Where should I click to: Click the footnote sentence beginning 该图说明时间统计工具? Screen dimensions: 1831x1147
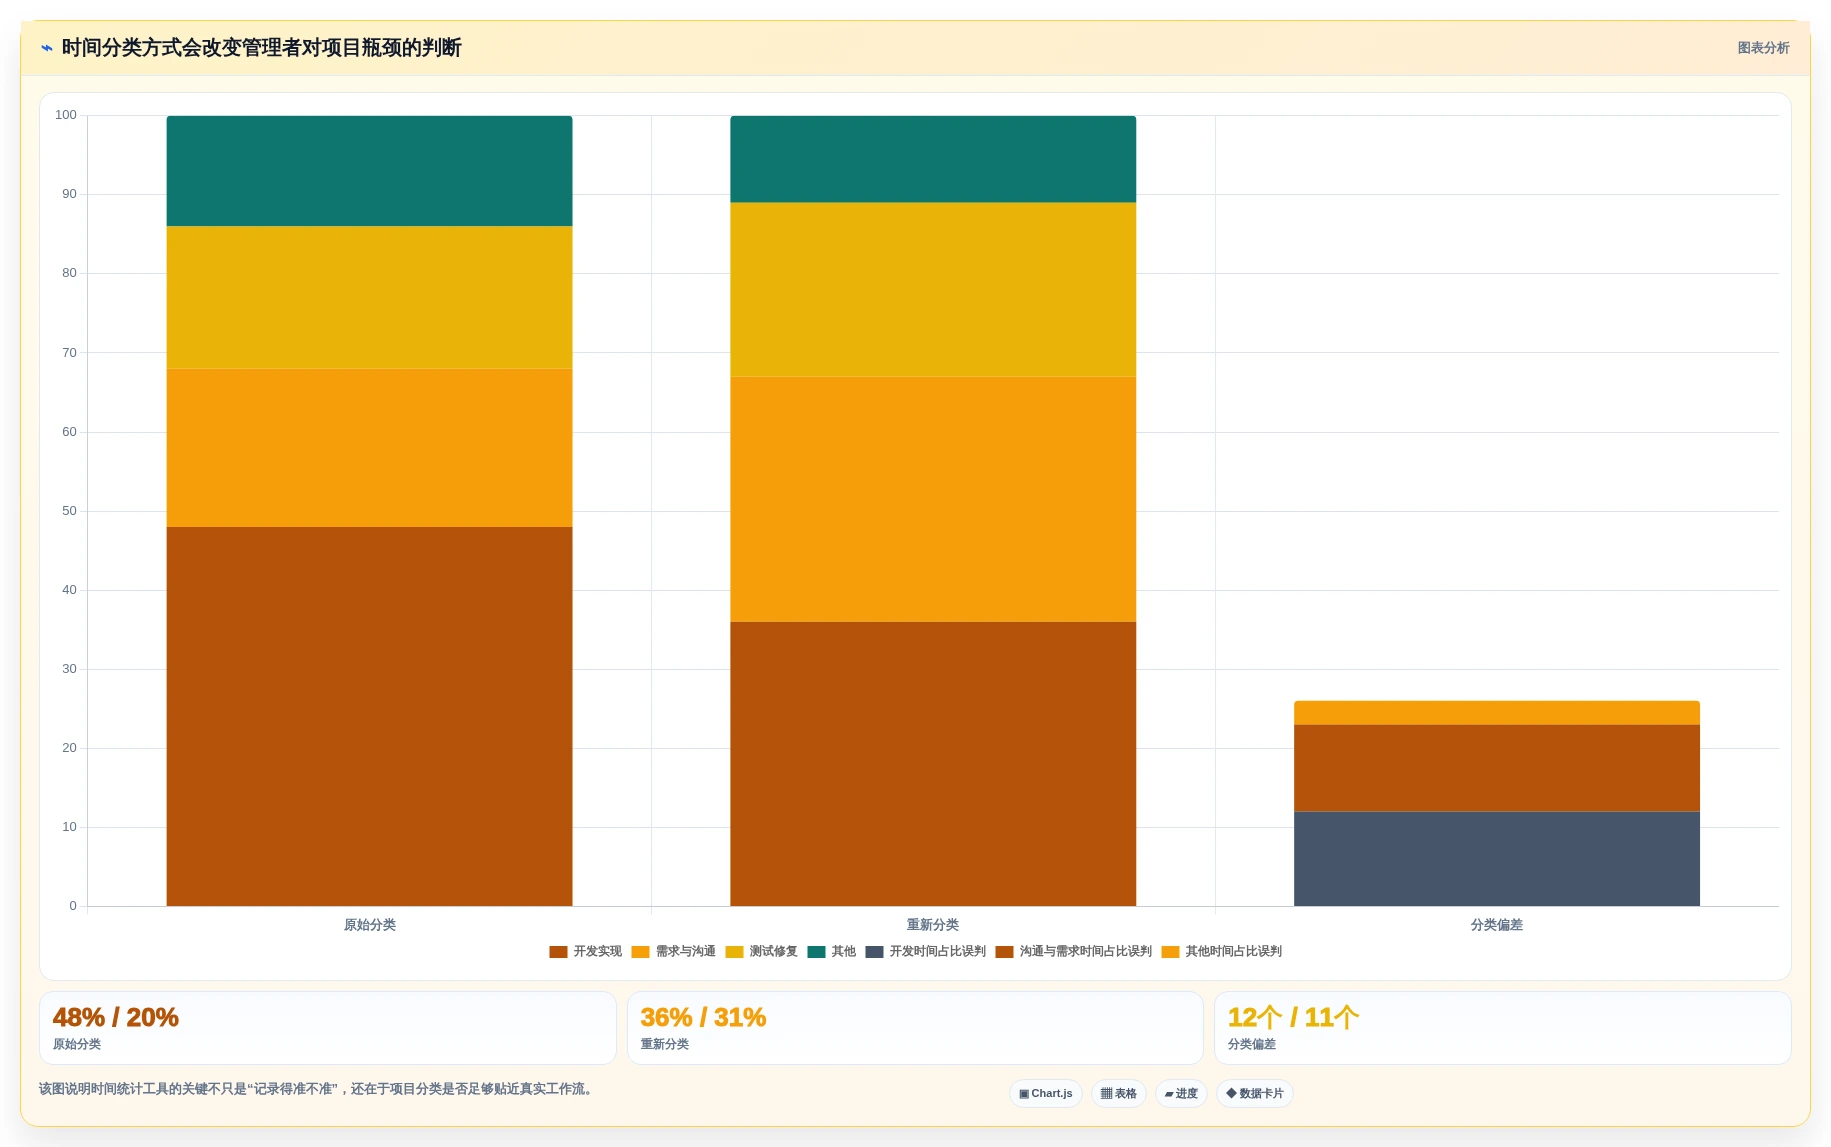[x=317, y=1089]
